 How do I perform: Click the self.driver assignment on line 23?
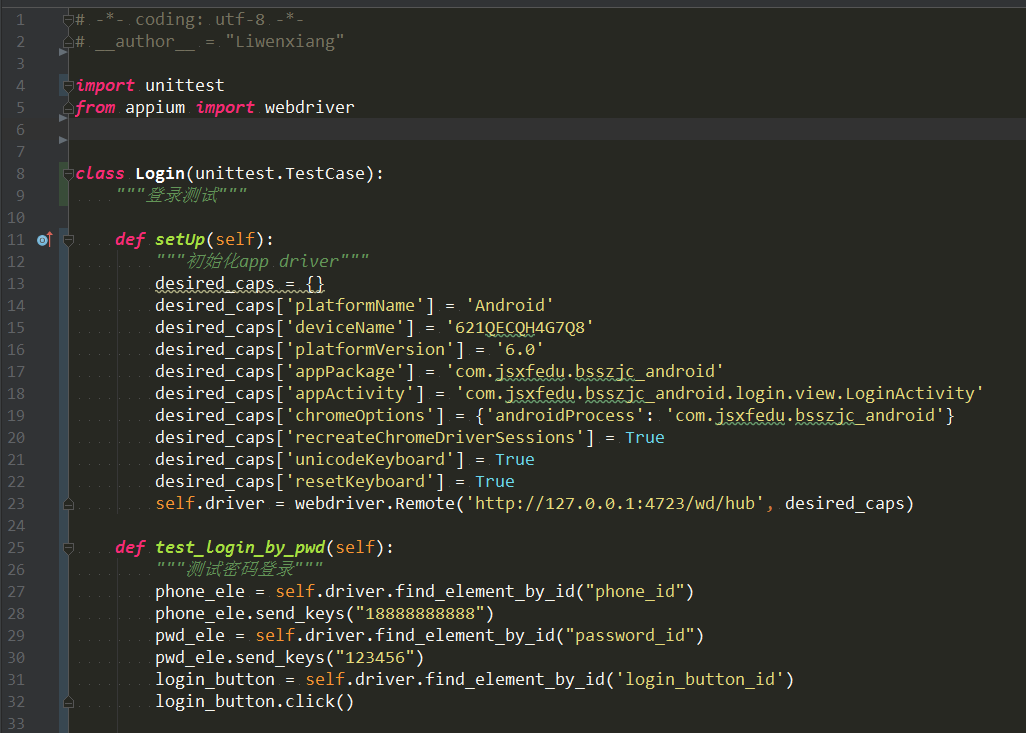click(x=209, y=504)
